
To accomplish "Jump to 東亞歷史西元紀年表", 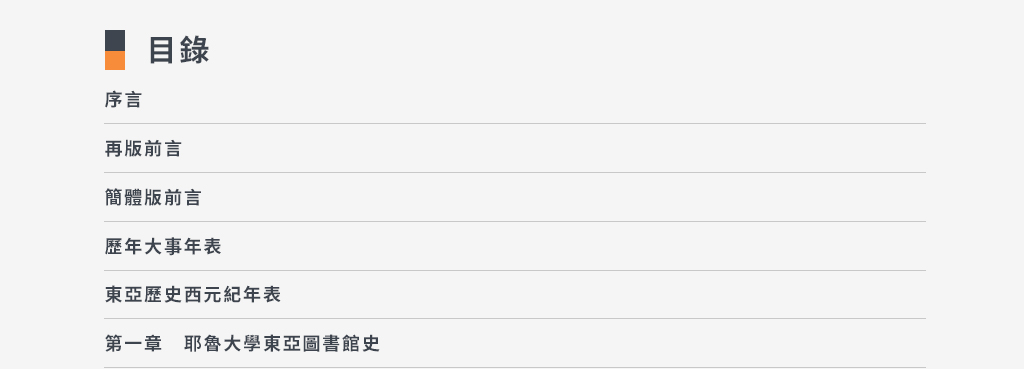I will [x=193, y=295].
